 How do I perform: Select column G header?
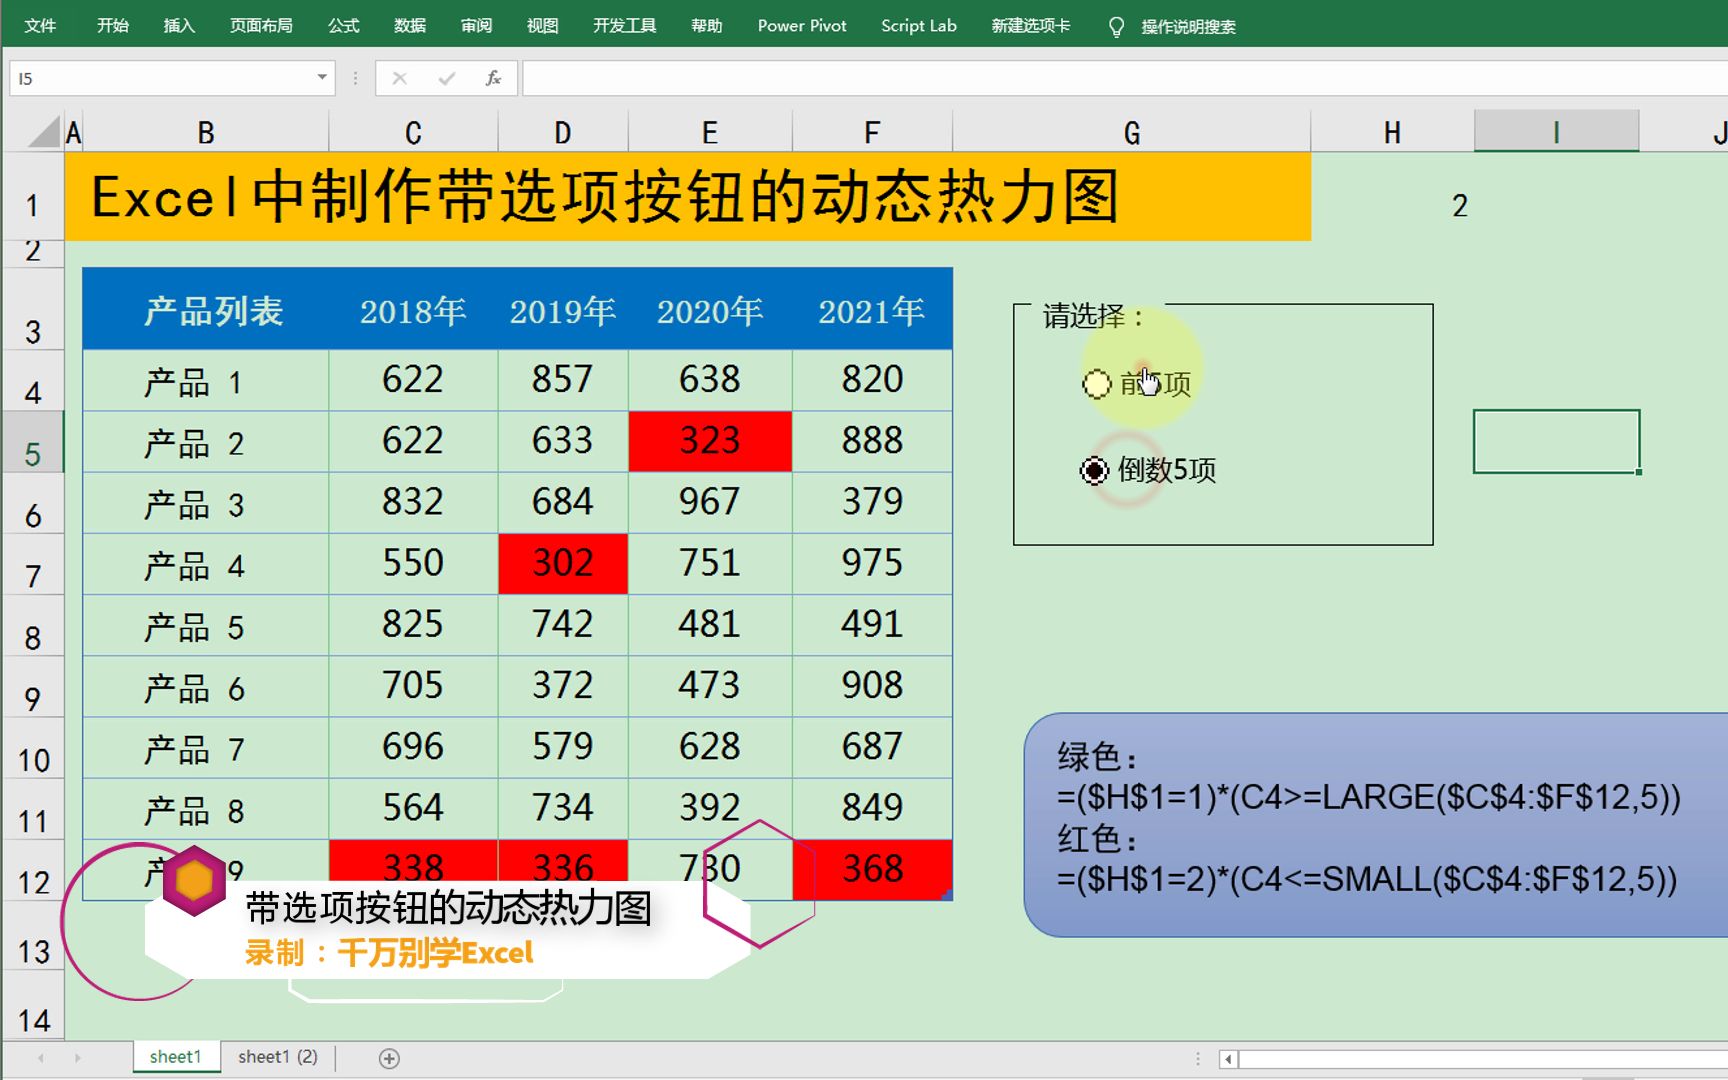(1132, 132)
